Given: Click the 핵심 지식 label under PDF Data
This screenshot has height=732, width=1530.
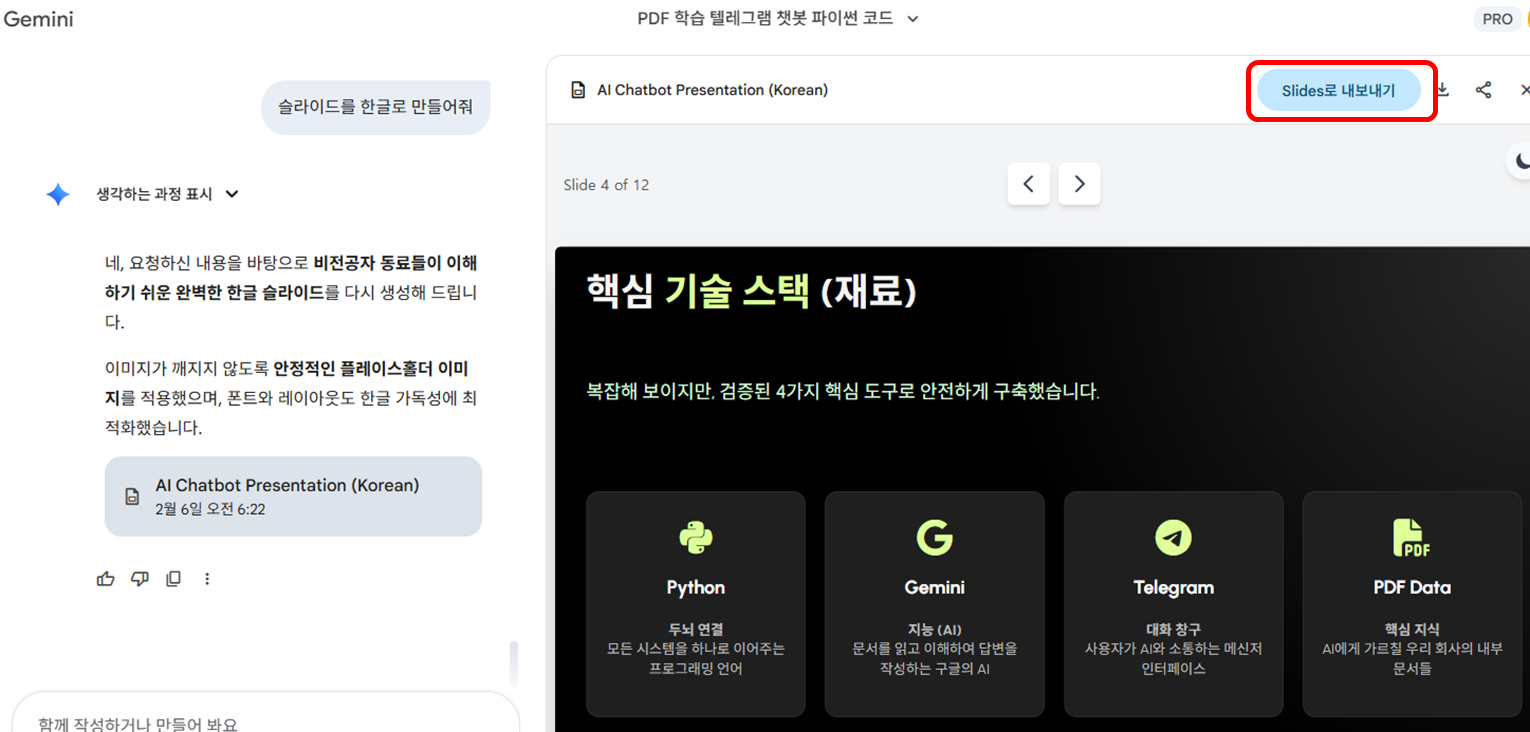Looking at the screenshot, I should pyautogui.click(x=1412, y=630).
